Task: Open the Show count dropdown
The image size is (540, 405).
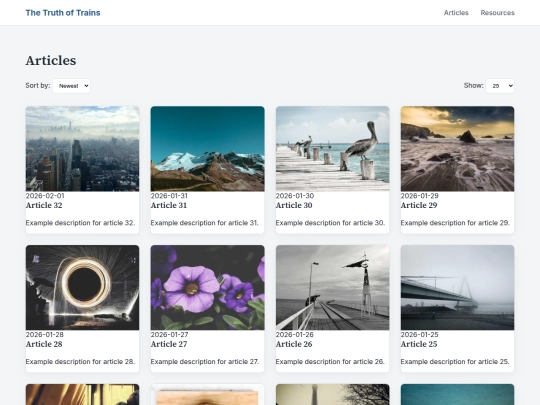Action: tap(500, 86)
